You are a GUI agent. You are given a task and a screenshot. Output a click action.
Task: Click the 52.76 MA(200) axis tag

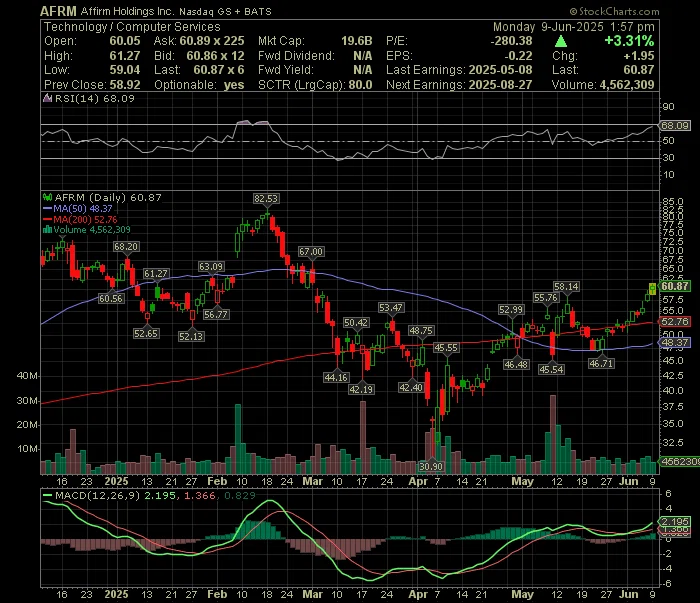point(675,322)
